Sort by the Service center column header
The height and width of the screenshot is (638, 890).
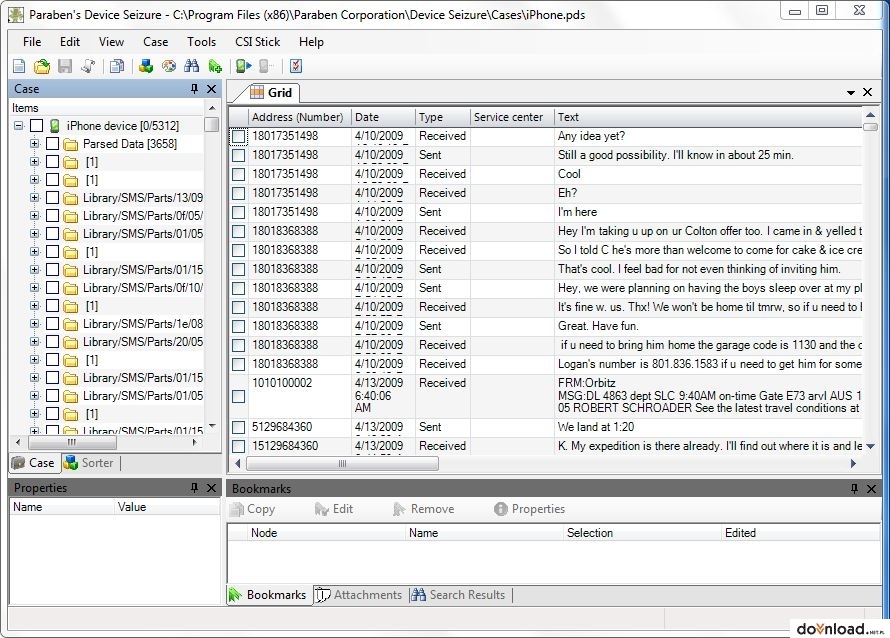tap(512, 117)
